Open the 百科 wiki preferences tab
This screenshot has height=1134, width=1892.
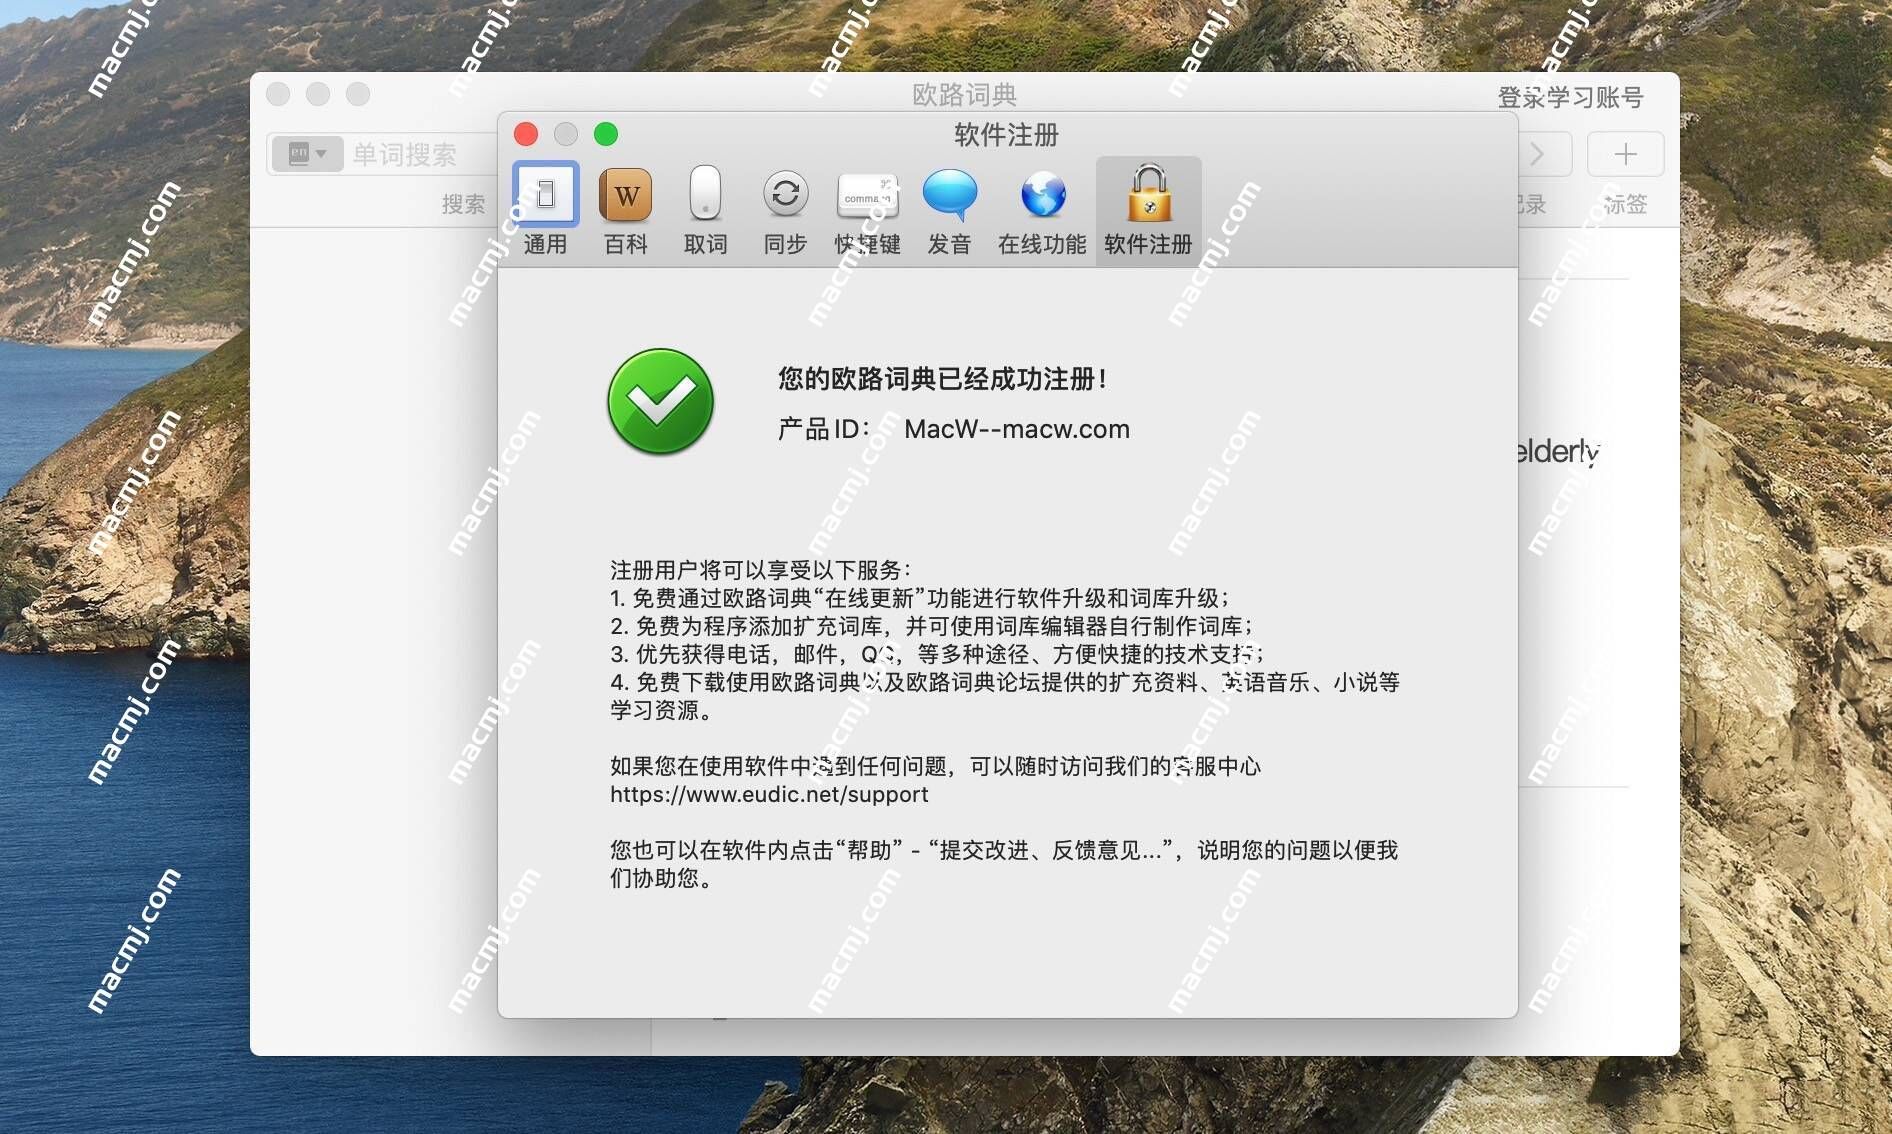click(626, 210)
